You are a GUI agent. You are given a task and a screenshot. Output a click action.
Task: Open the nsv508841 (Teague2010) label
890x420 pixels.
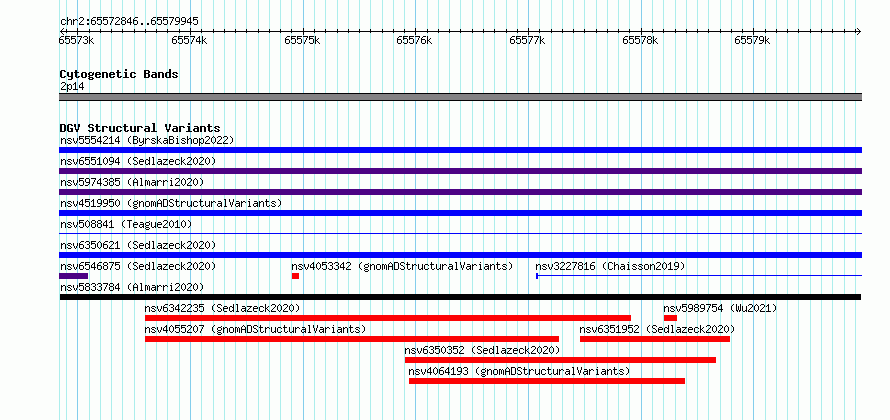(126, 224)
